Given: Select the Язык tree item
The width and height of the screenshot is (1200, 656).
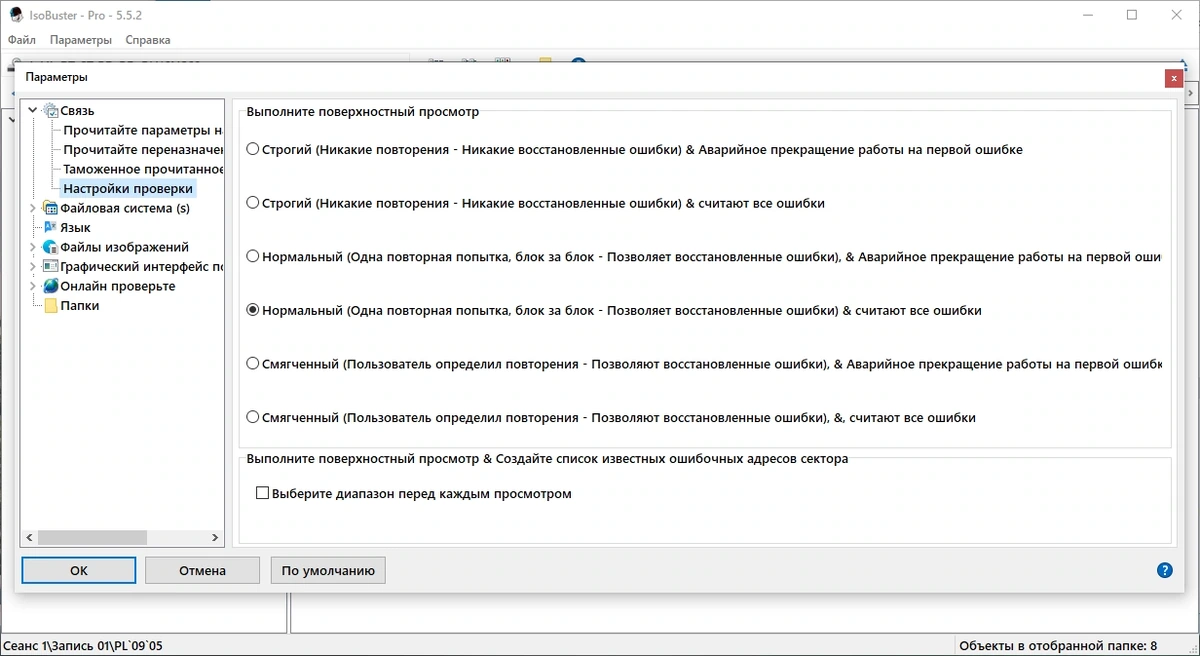Looking at the screenshot, I should point(75,228).
